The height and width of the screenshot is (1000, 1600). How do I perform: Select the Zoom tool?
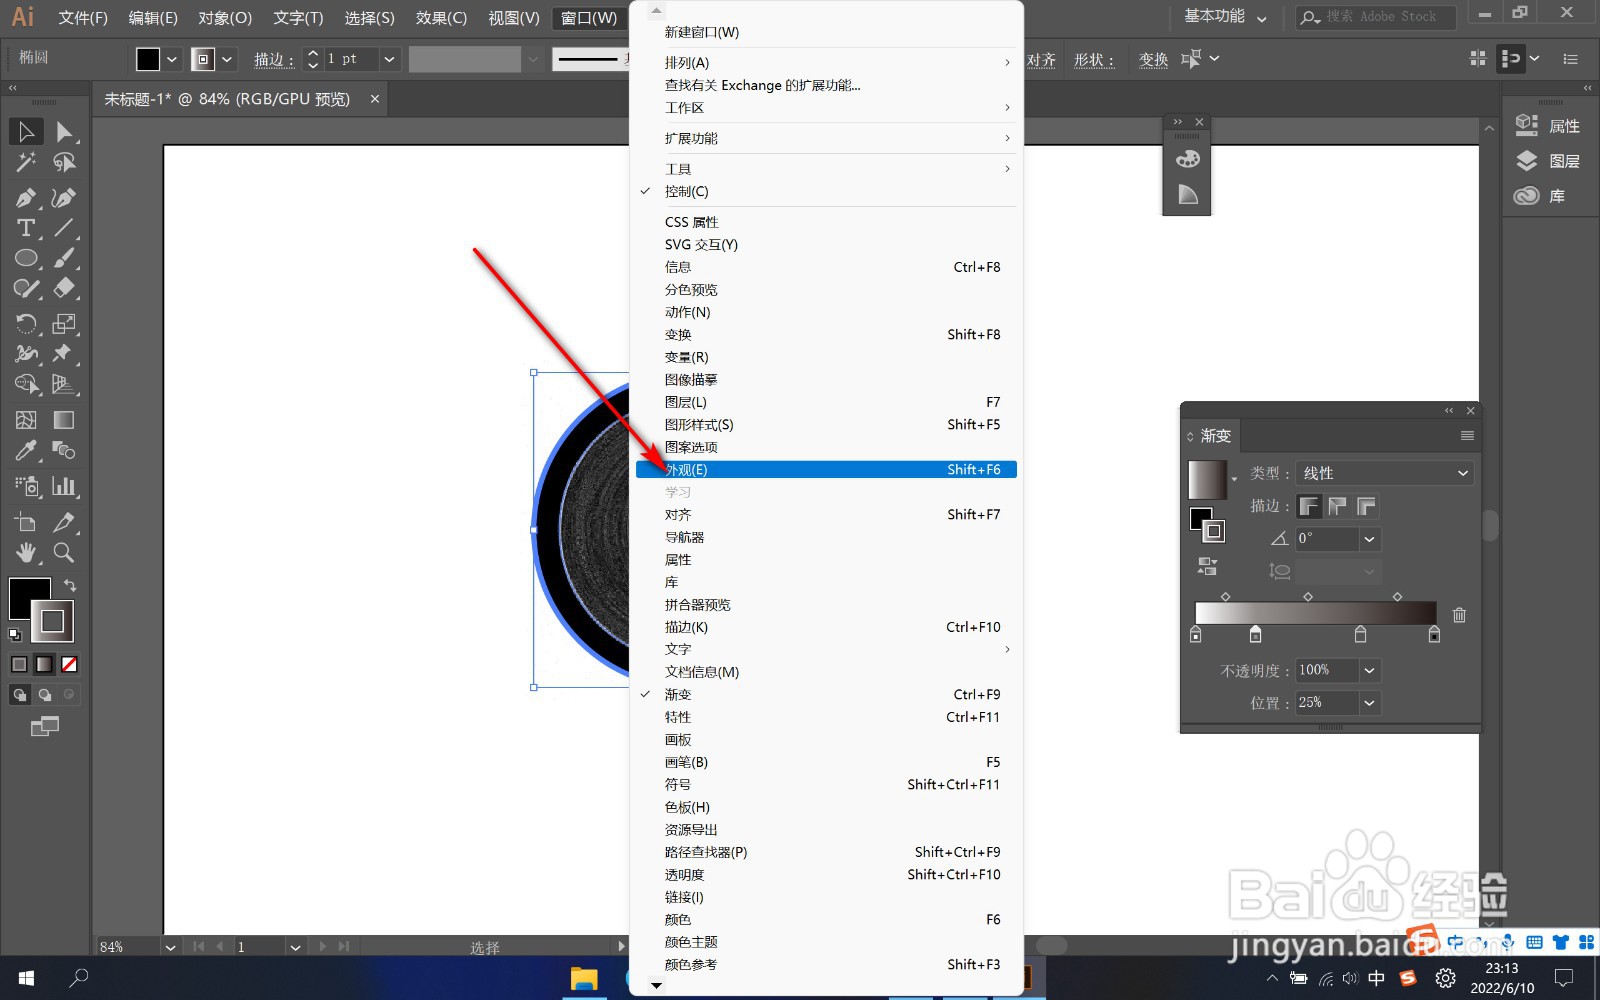pyautogui.click(x=64, y=552)
